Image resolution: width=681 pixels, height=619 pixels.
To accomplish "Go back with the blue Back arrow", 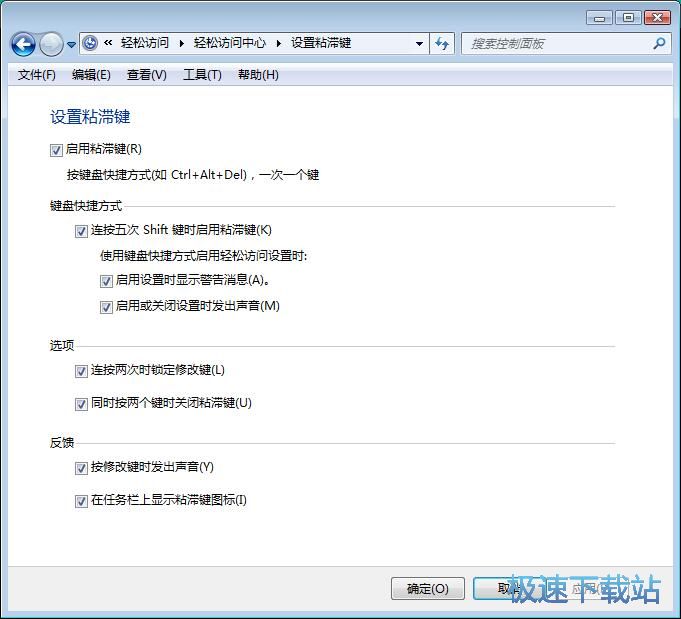I will pos(23,44).
